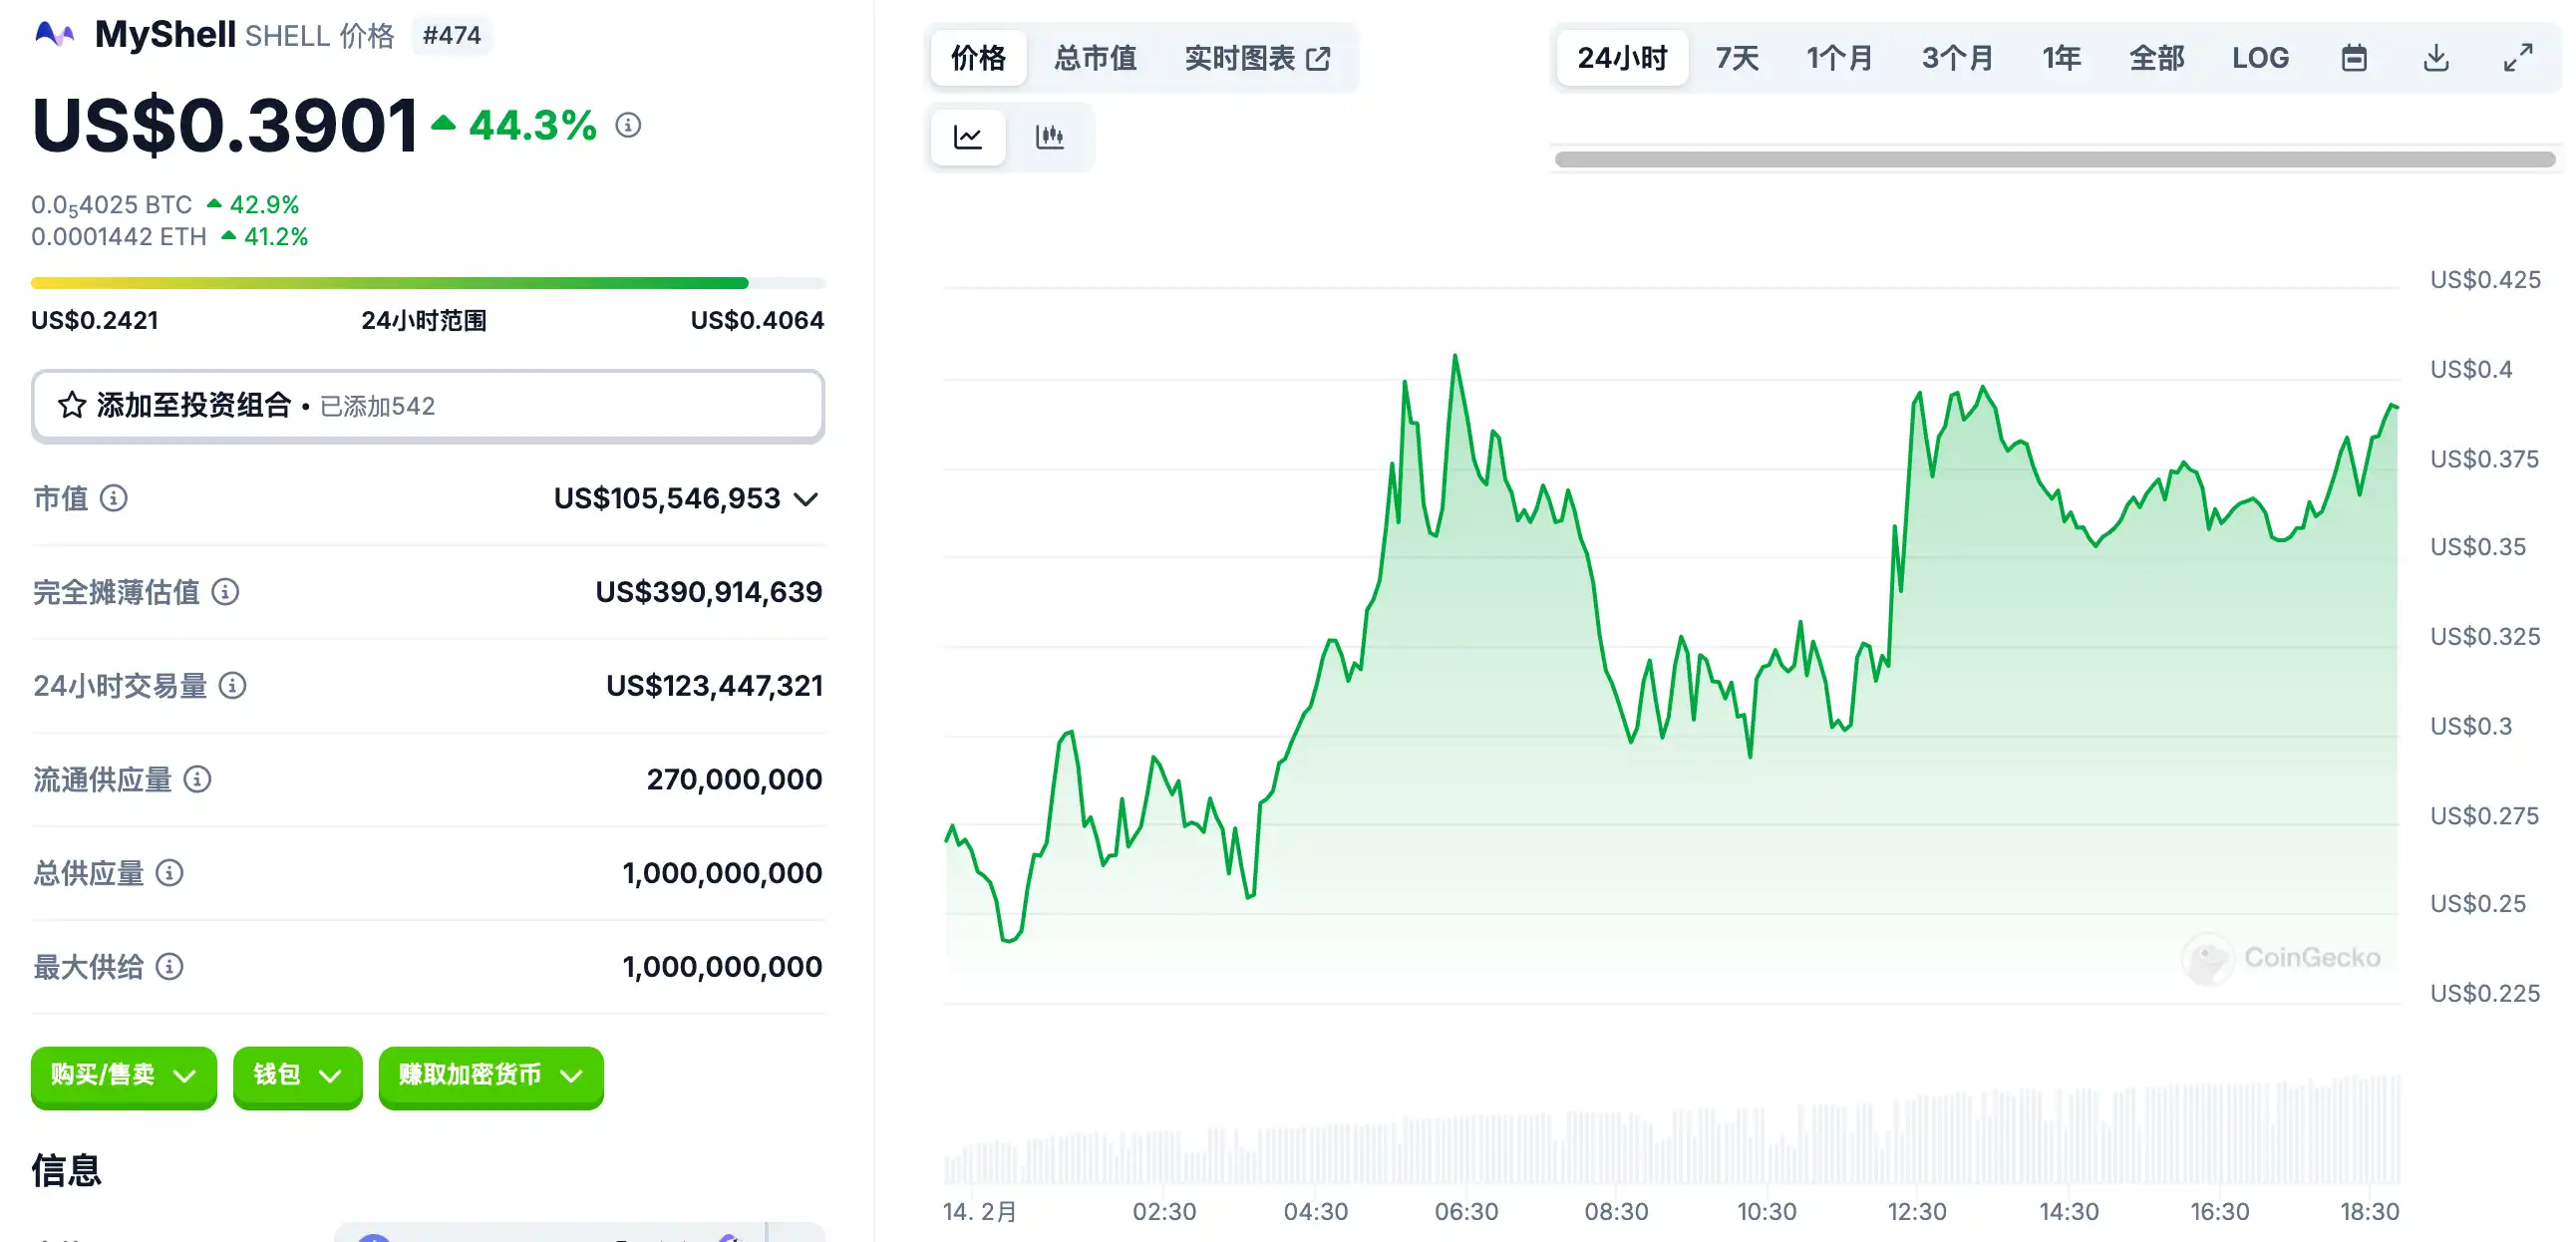Open the calendar date range picker
Screen dimensions: 2576x1242
point(2354,58)
